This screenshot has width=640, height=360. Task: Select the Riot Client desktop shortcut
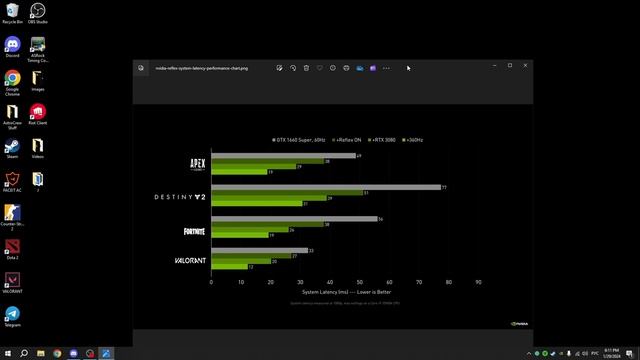(x=38, y=114)
